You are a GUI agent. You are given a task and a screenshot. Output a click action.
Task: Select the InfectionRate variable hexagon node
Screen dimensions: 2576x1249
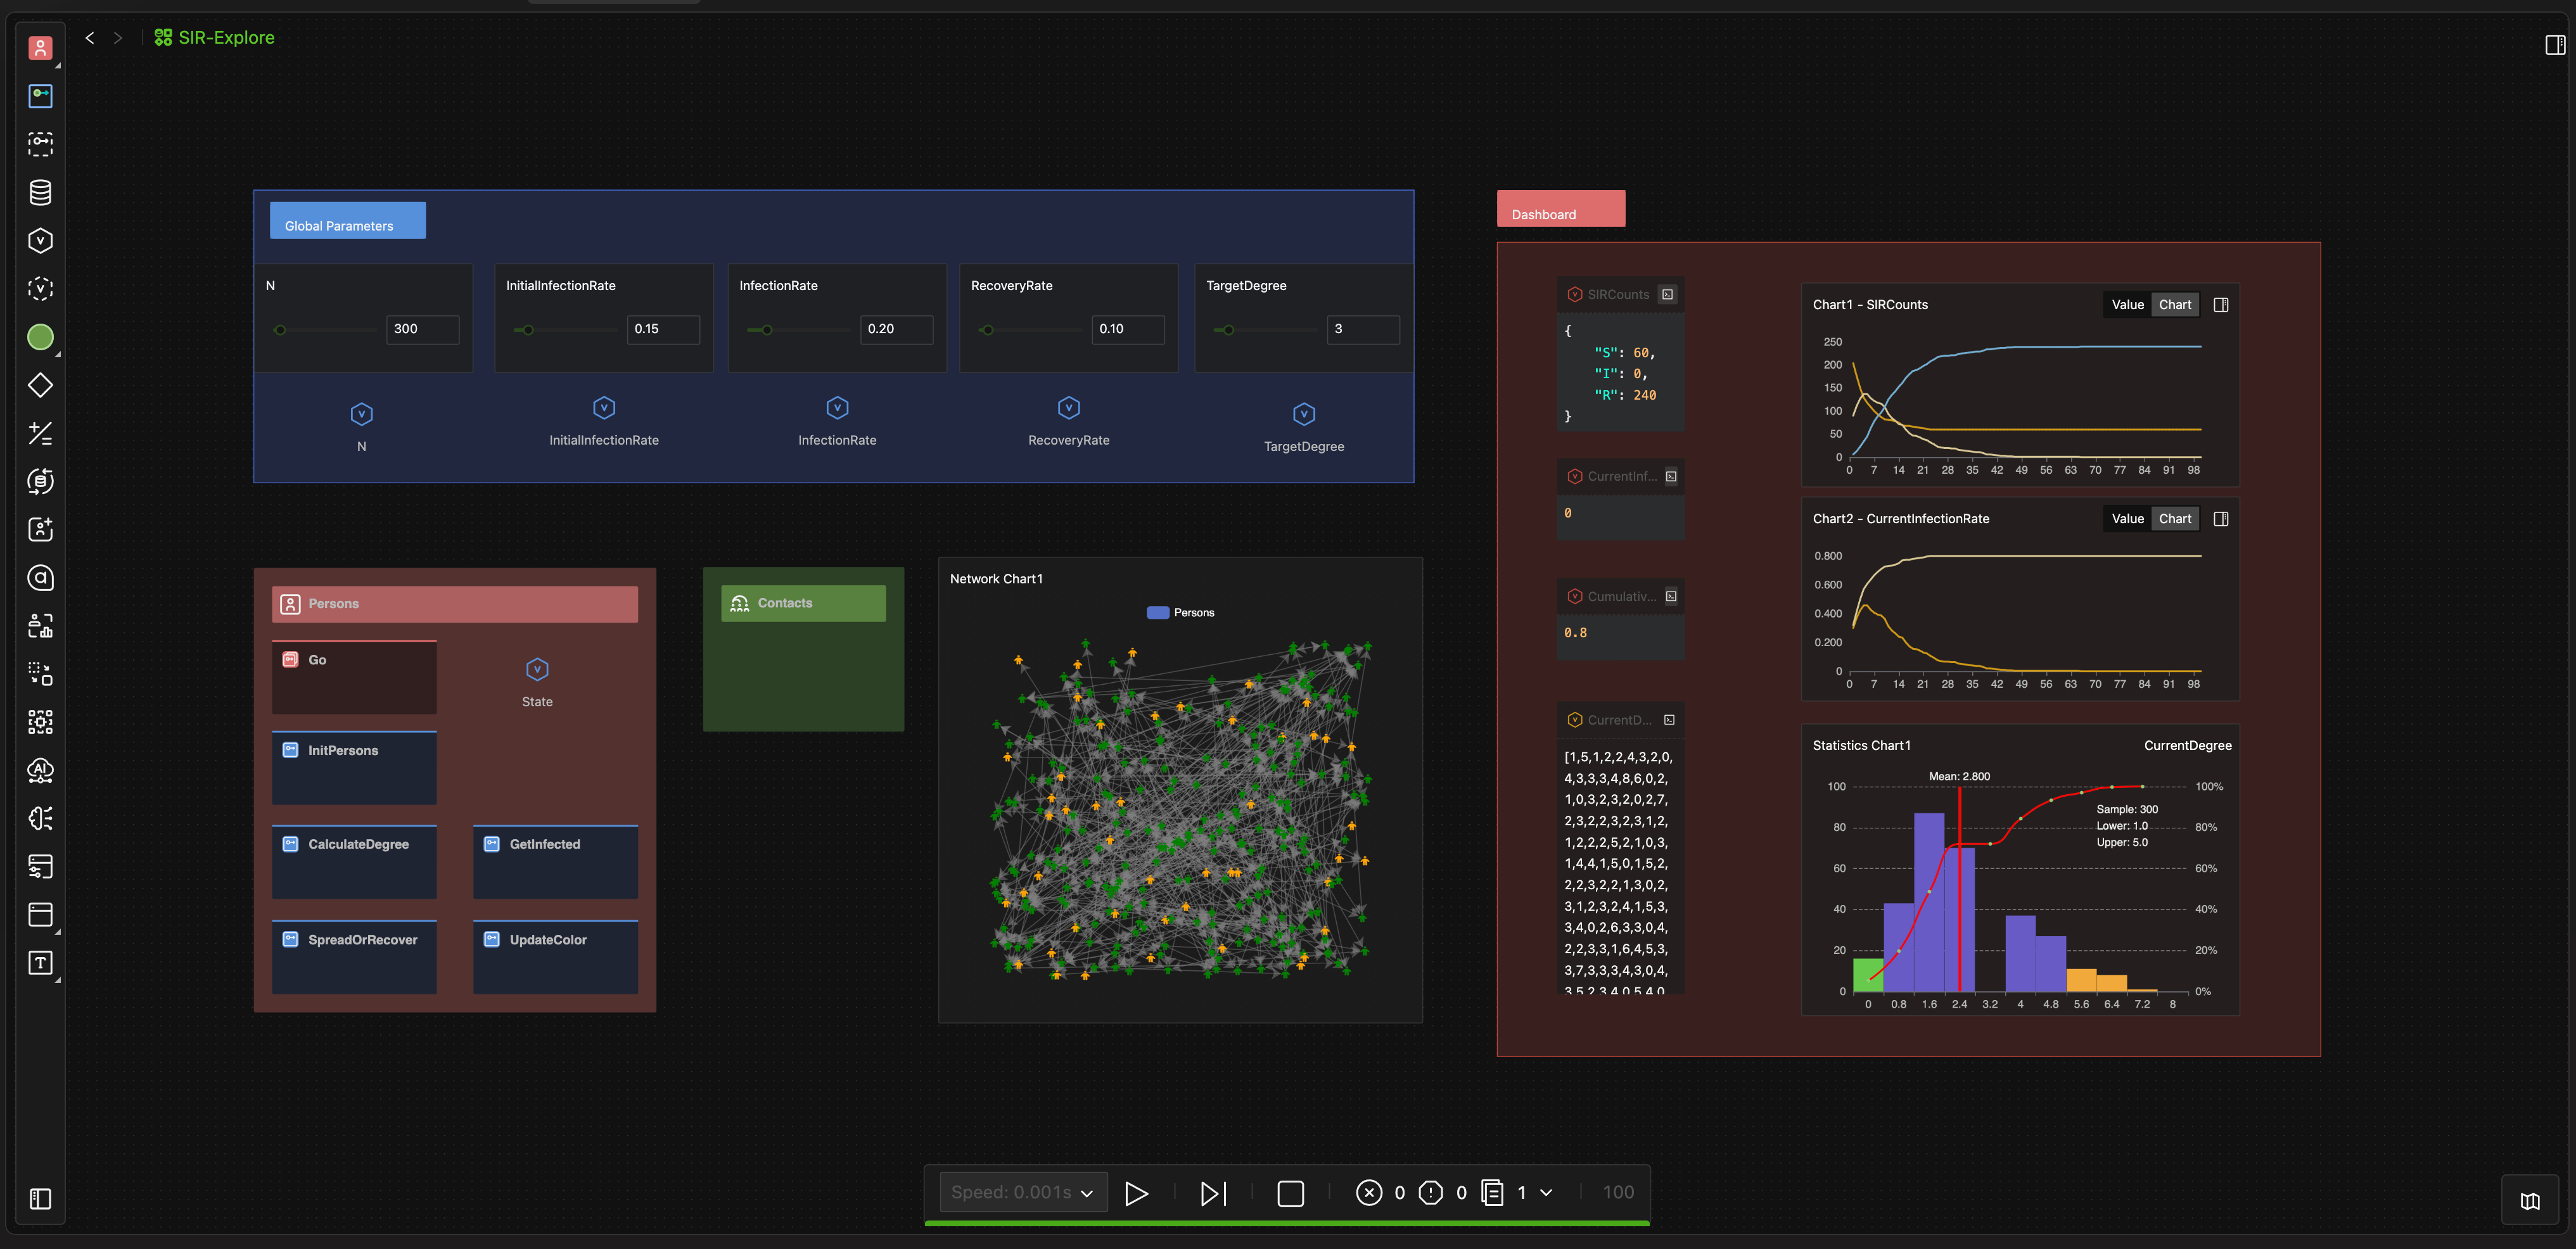837,408
